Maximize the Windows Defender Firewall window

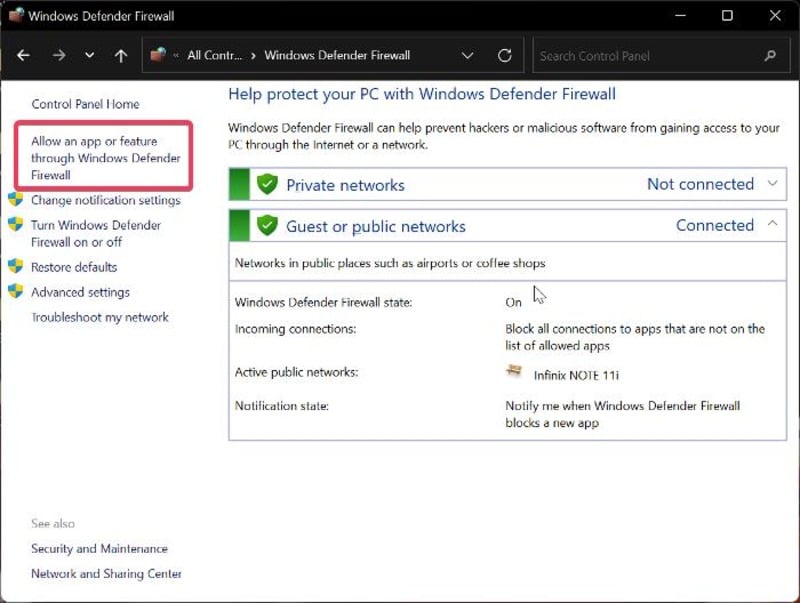(727, 15)
